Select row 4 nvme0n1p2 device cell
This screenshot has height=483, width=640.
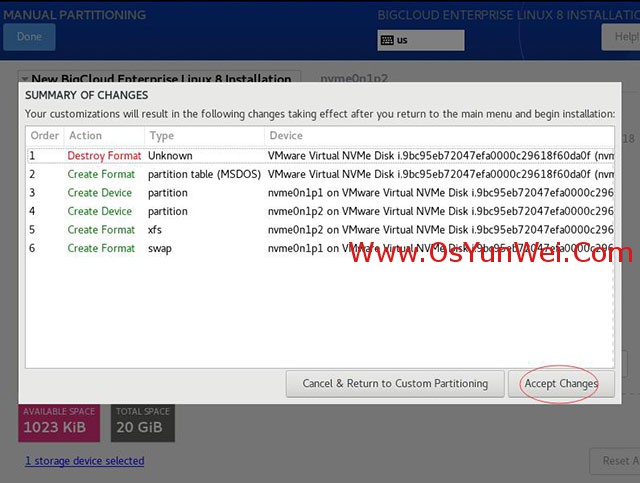click(440, 211)
